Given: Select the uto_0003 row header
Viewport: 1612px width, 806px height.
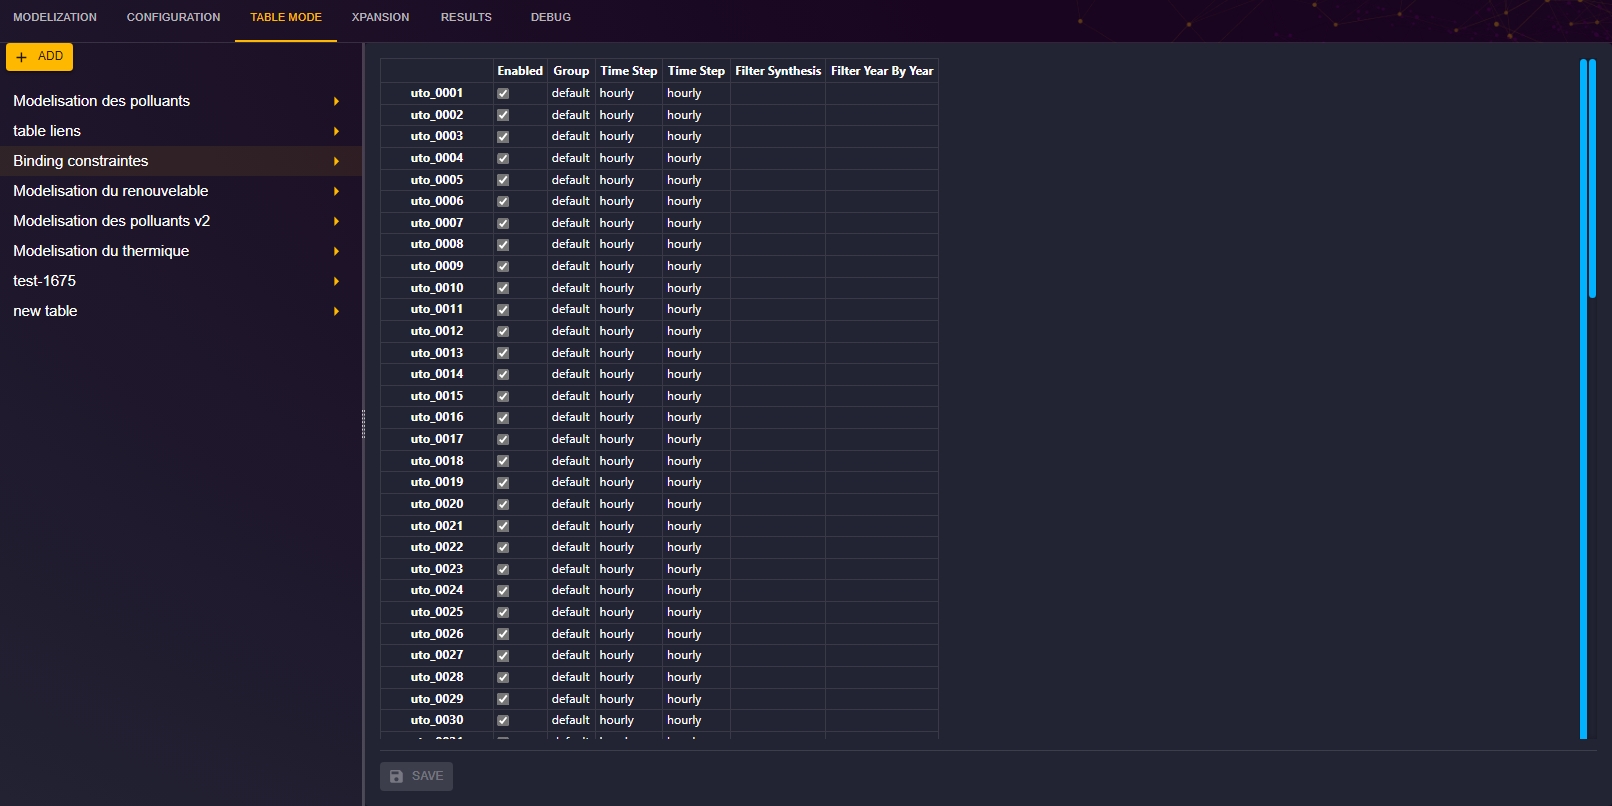Looking at the screenshot, I should tap(437, 136).
